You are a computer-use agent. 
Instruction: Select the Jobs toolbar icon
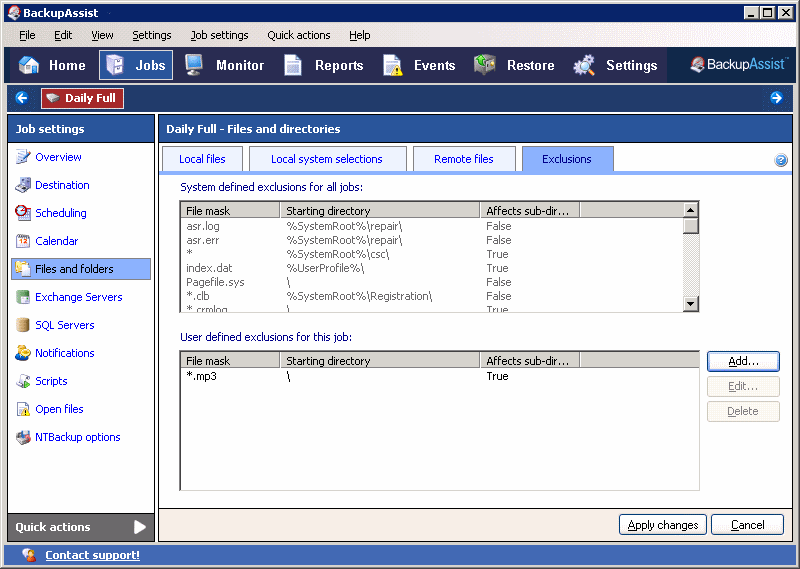pos(115,65)
